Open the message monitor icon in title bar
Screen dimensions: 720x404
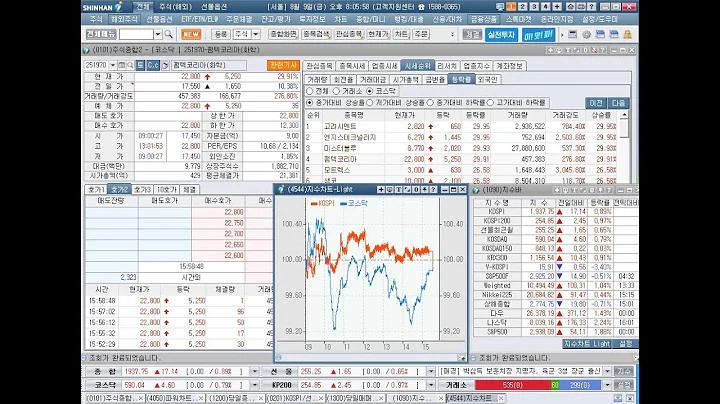pyautogui.click(x=500, y=7)
